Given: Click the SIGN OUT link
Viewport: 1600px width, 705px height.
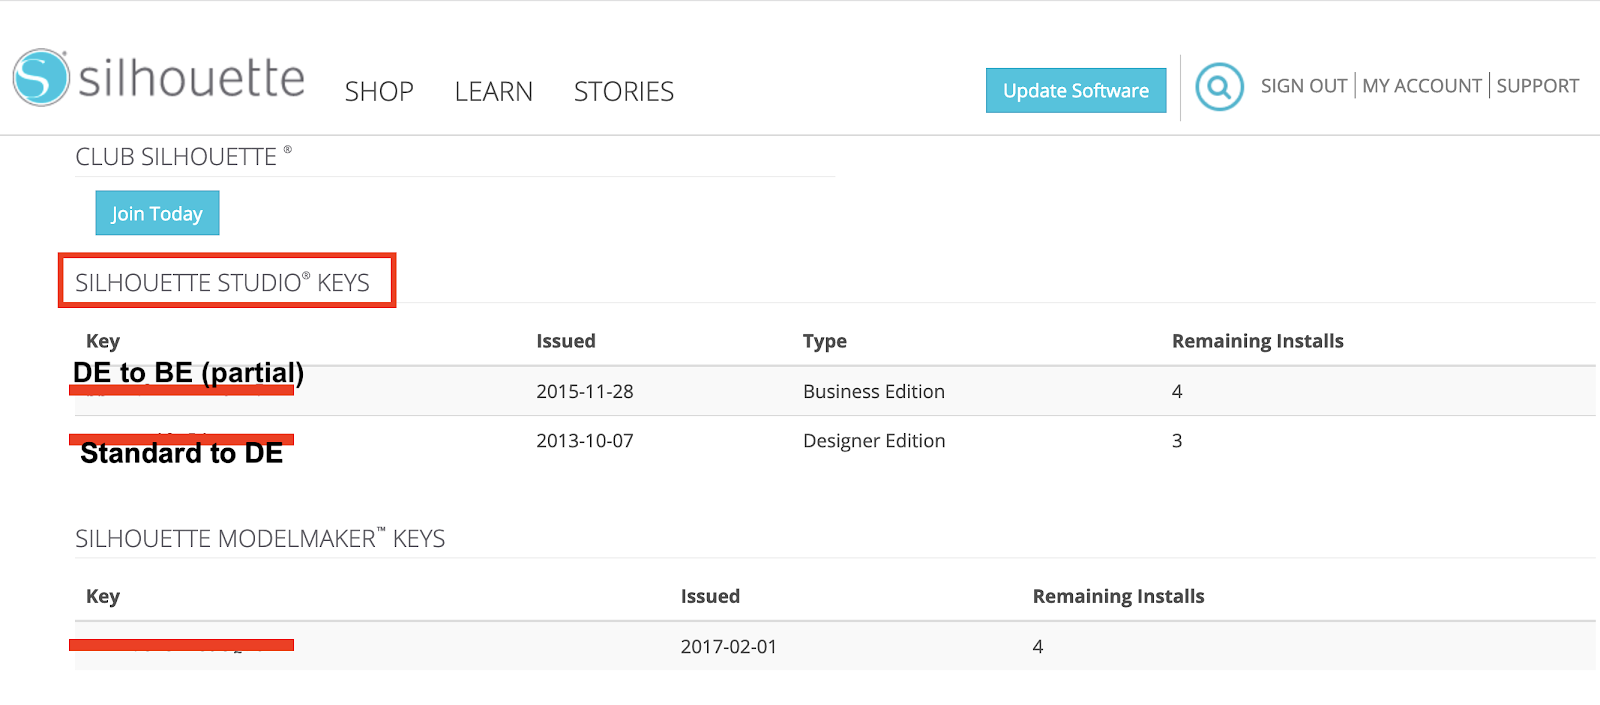Looking at the screenshot, I should point(1304,86).
